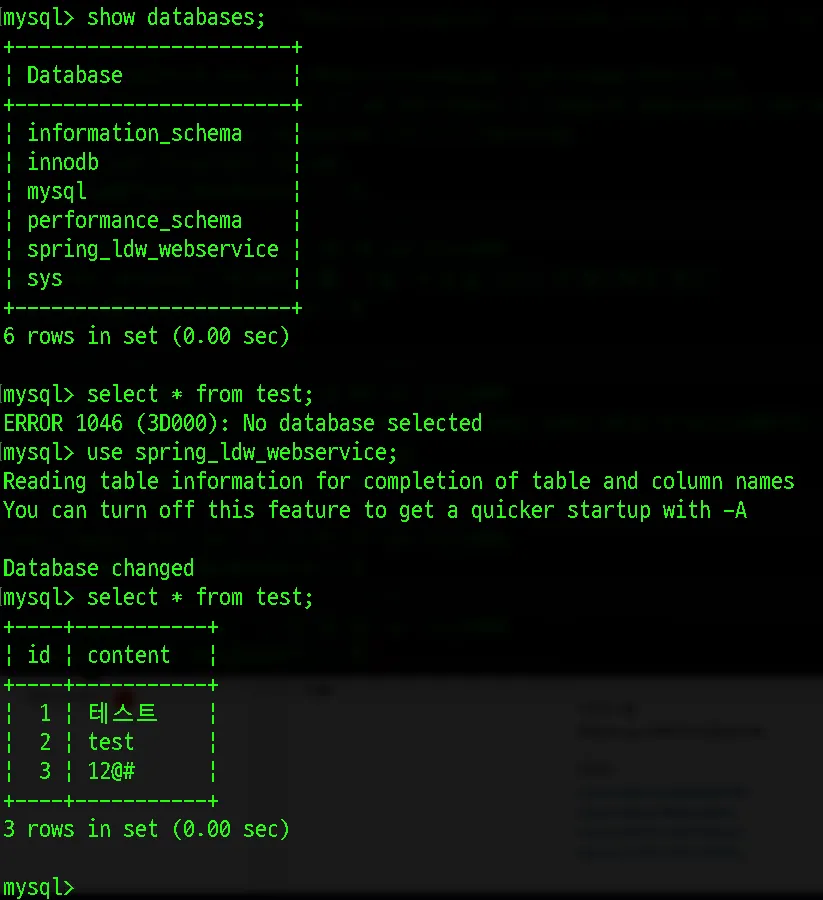This screenshot has width=823, height=900.
Task: Click the 'use spring_ldw_webservice;' command
Action: coord(242,453)
